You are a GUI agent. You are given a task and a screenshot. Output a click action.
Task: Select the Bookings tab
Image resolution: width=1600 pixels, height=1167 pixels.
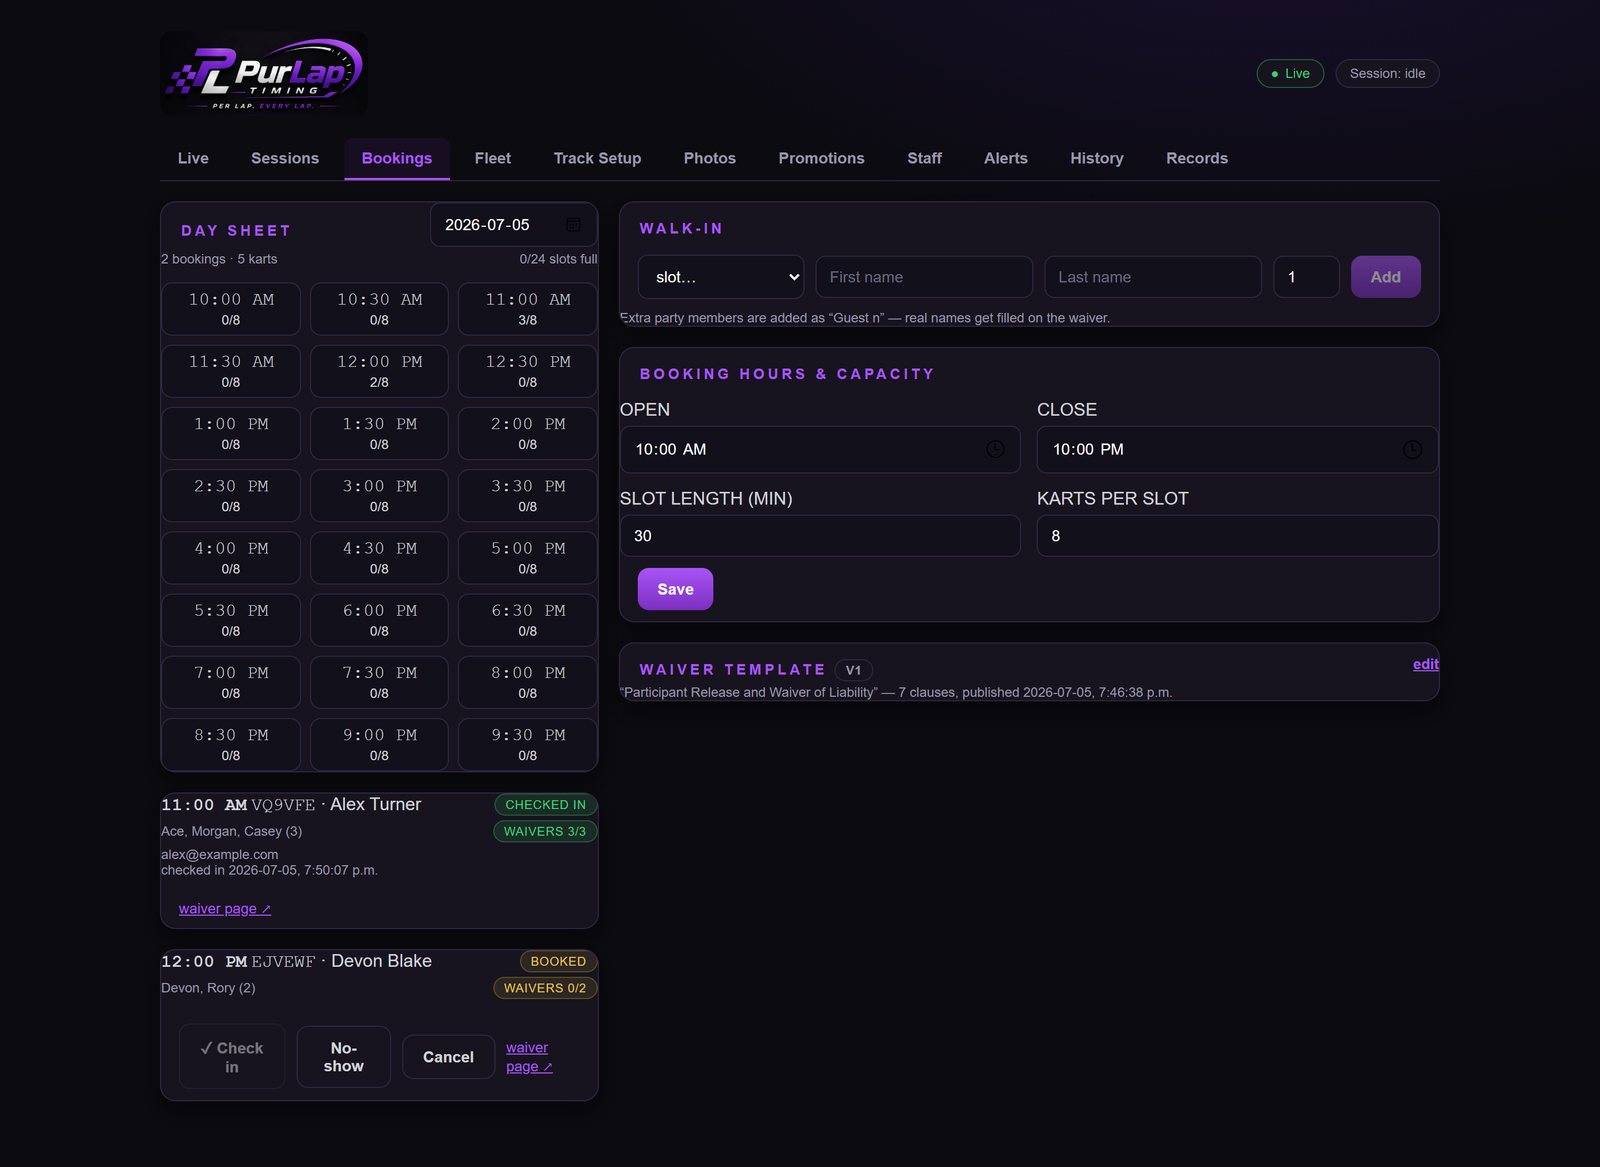click(x=397, y=158)
